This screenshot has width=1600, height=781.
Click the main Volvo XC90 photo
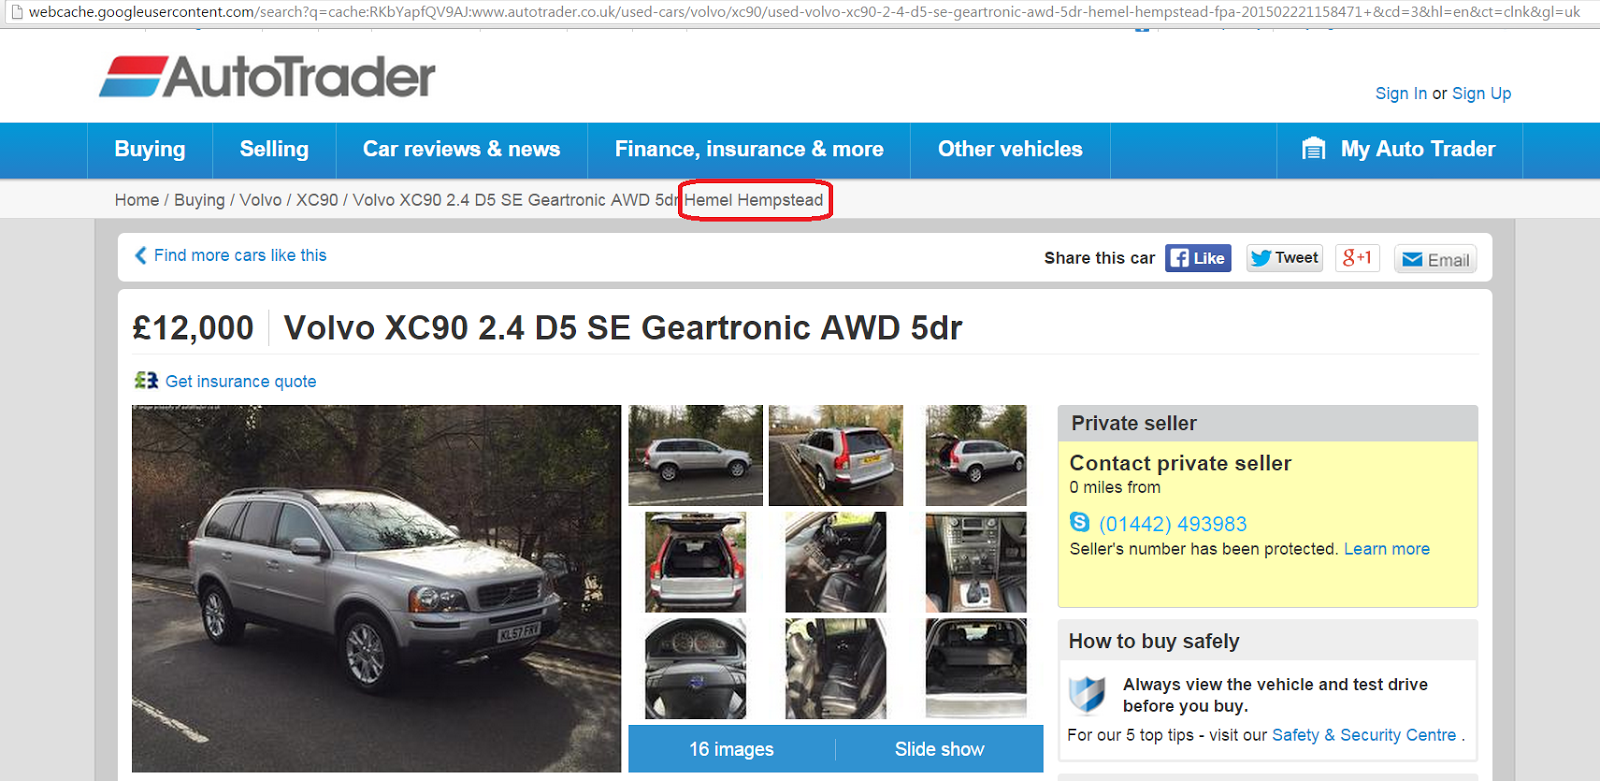coord(376,588)
